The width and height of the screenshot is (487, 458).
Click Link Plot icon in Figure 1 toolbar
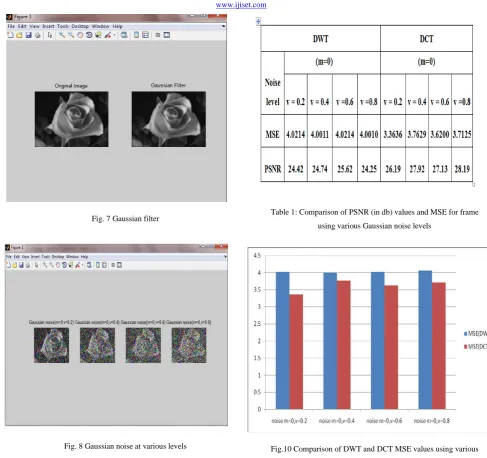(x=89, y=265)
